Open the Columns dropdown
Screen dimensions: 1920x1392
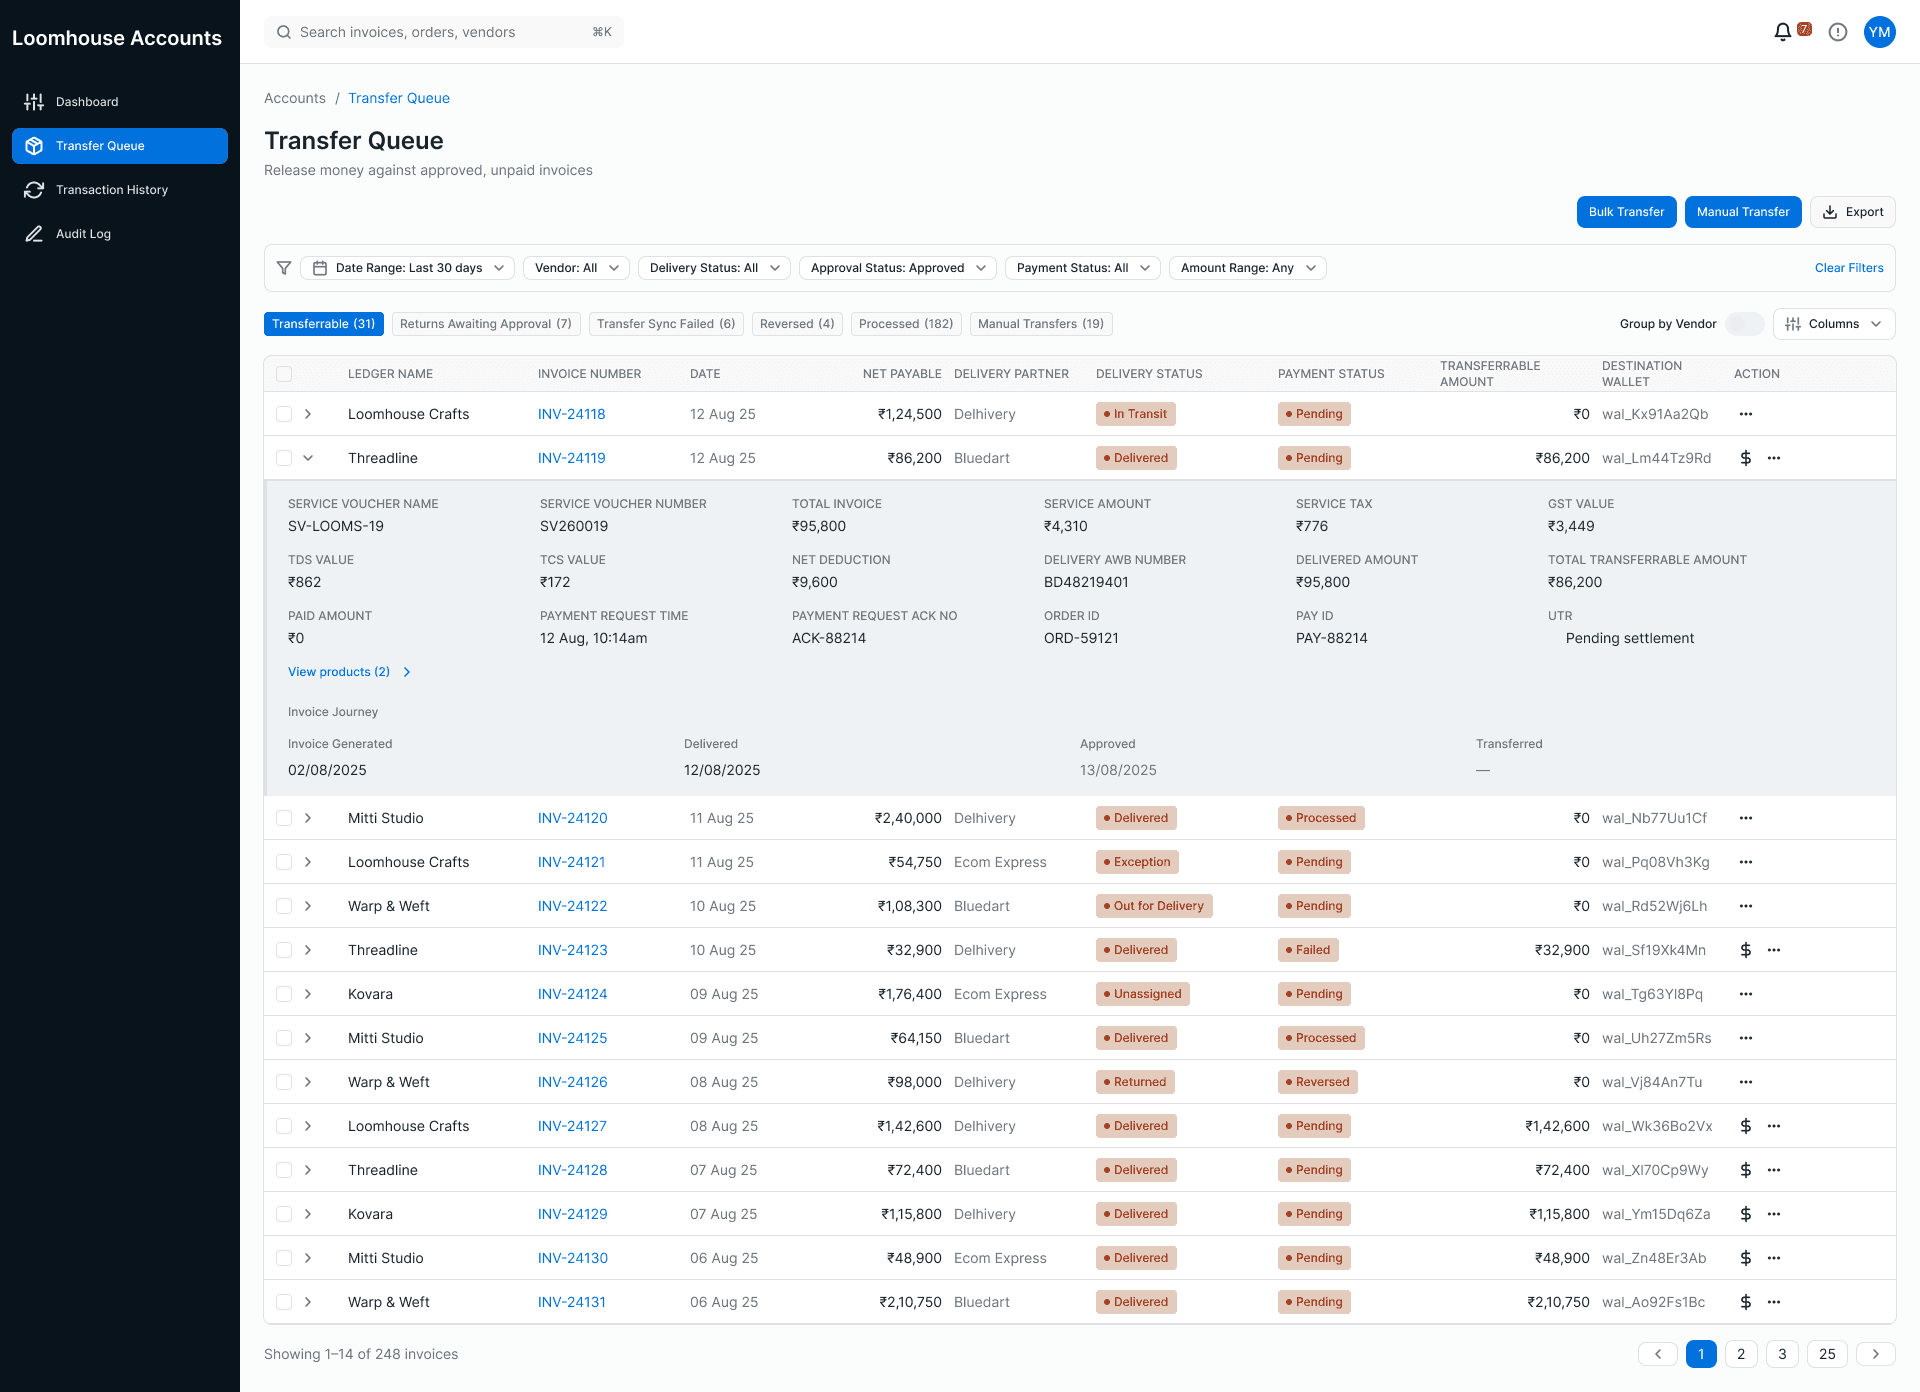pyautogui.click(x=1834, y=324)
